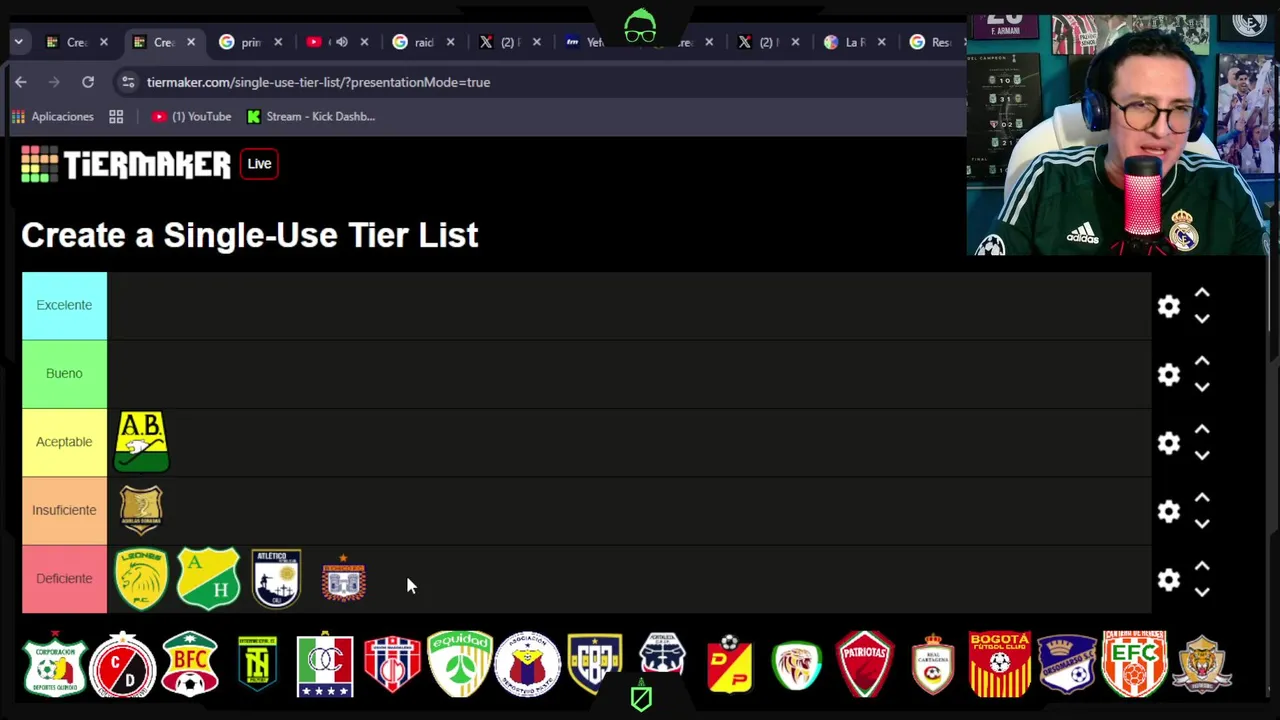Open site information icon in address bar
Image resolution: width=1280 pixels, height=720 pixels.
click(127, 82)
